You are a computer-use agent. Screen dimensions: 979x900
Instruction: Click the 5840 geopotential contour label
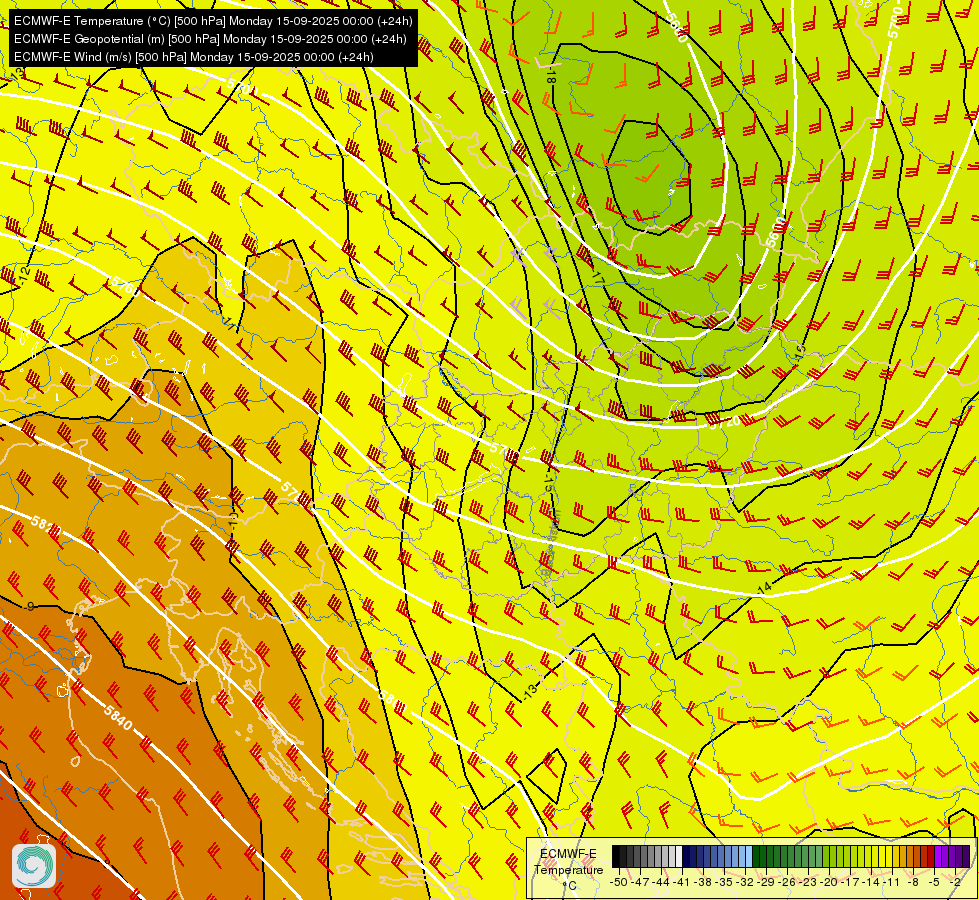click(x=118, y=718)
